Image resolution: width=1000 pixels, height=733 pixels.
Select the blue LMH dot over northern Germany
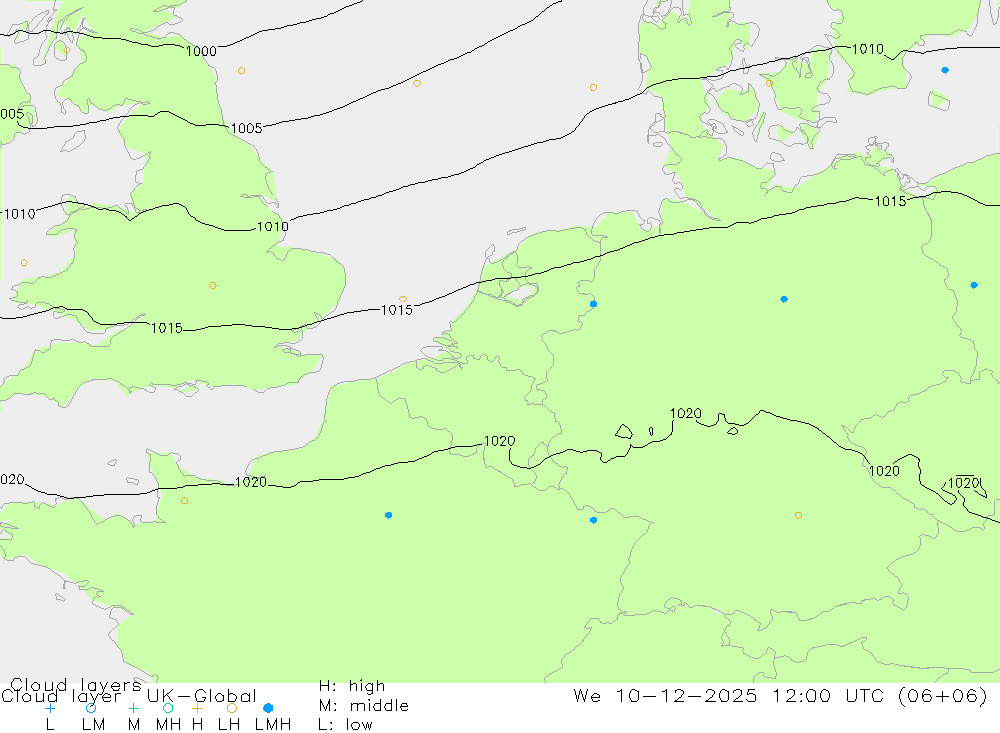(784, 299)
